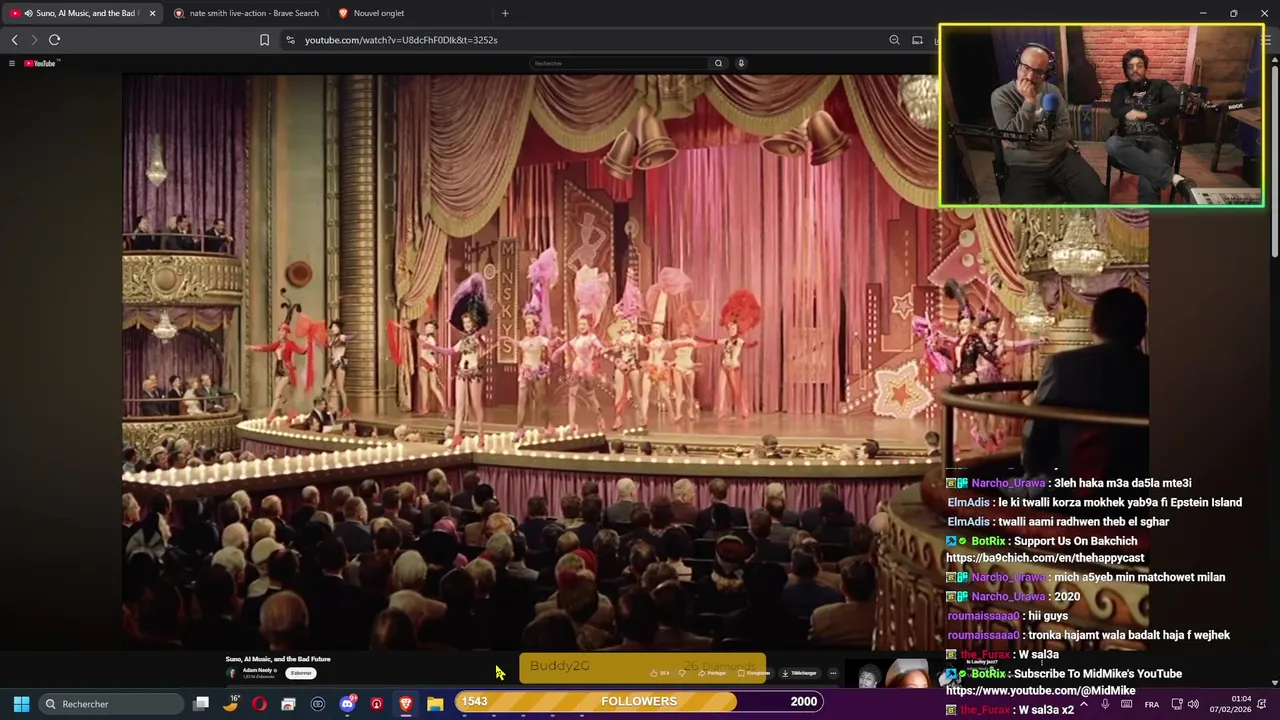Click the taskbar Rechercher search box
The height and width of the screenshot is (720, 1280).
[112, 704]
